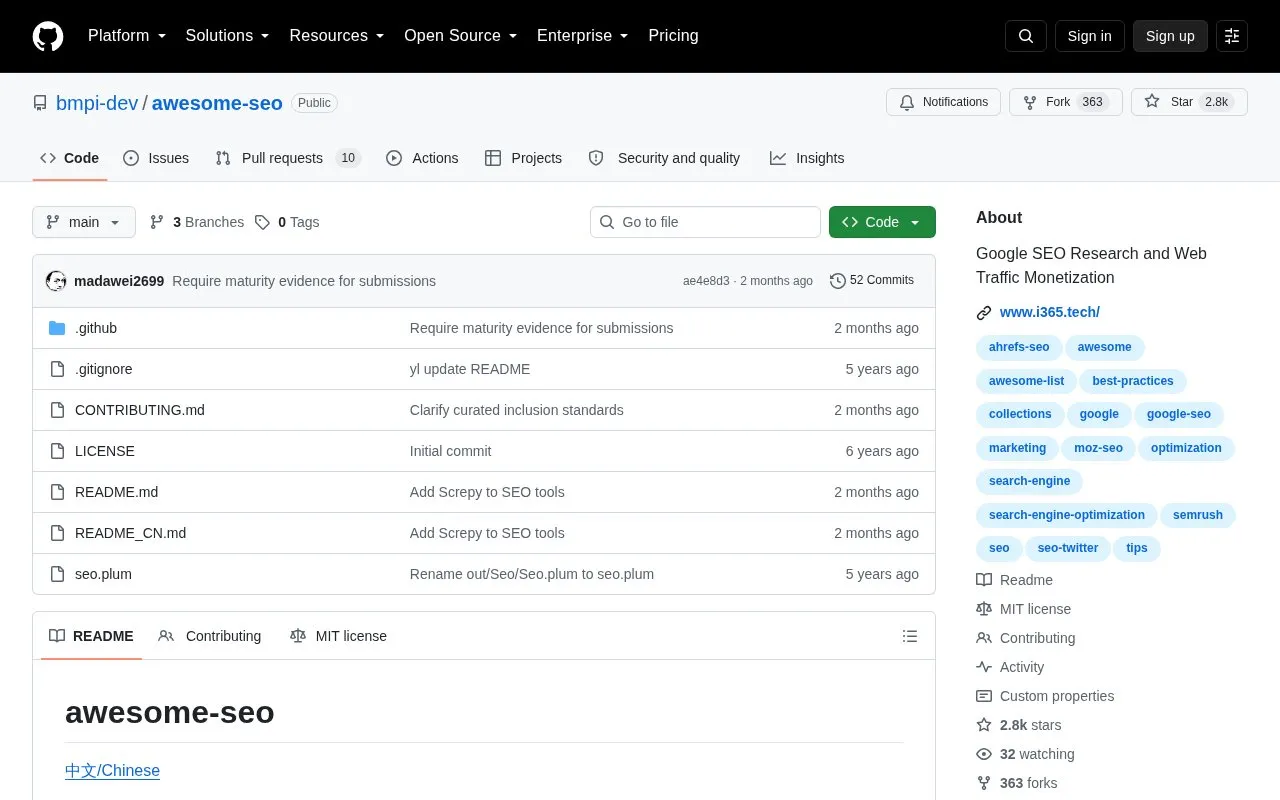Click the madawei2699 avatar image

tap(56, 281)
